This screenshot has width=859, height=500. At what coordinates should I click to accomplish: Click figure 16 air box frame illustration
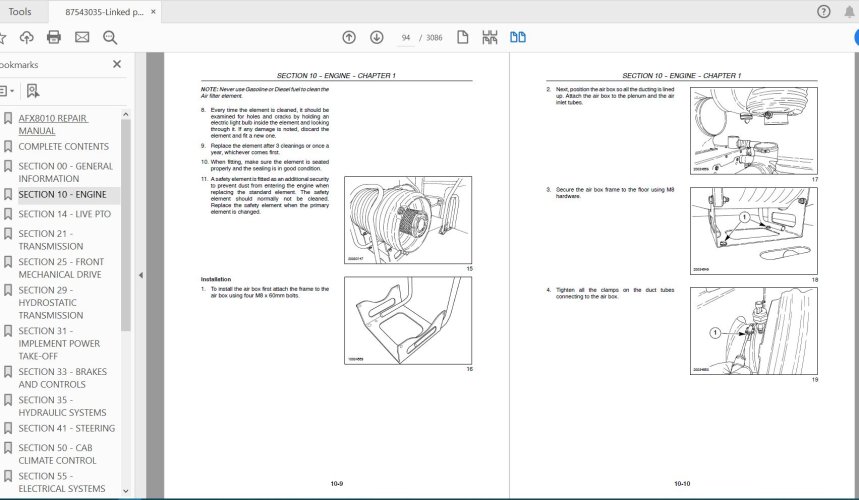point(408,320)
